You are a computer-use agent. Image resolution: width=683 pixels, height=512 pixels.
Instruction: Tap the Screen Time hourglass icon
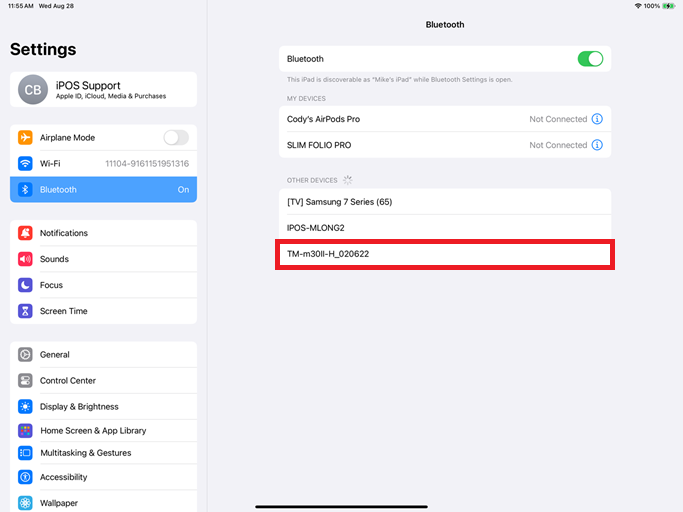25,311
